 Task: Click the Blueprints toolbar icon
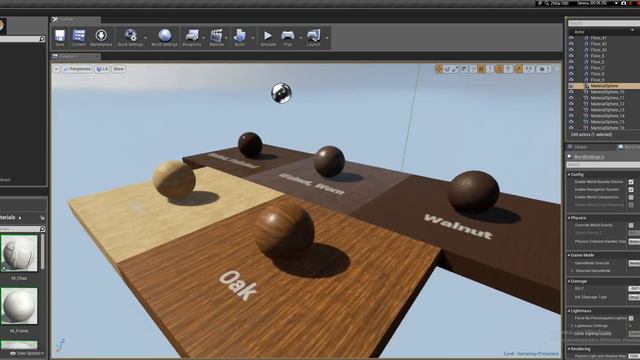[x=192, y=36]
